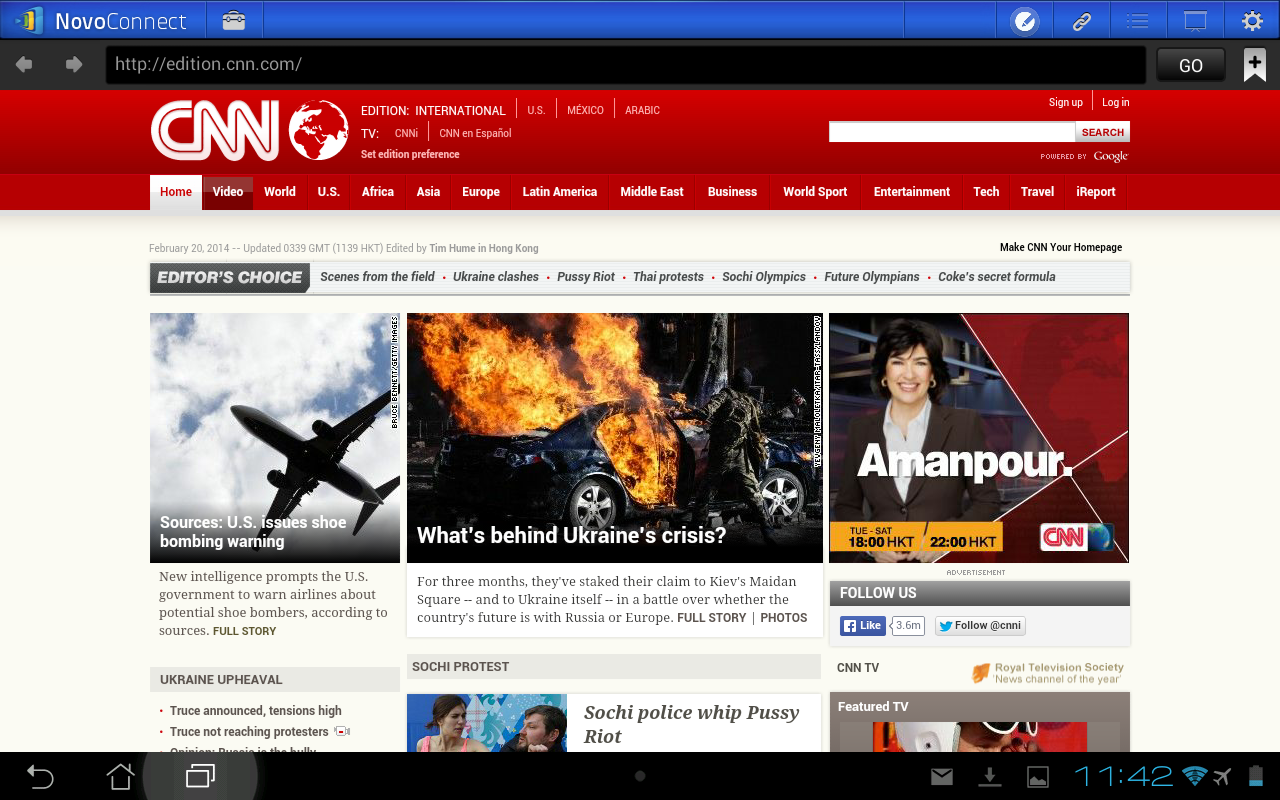Open Sochi police whip Pussy Riot headline
1280x800 pixels.
coord(691,724)
